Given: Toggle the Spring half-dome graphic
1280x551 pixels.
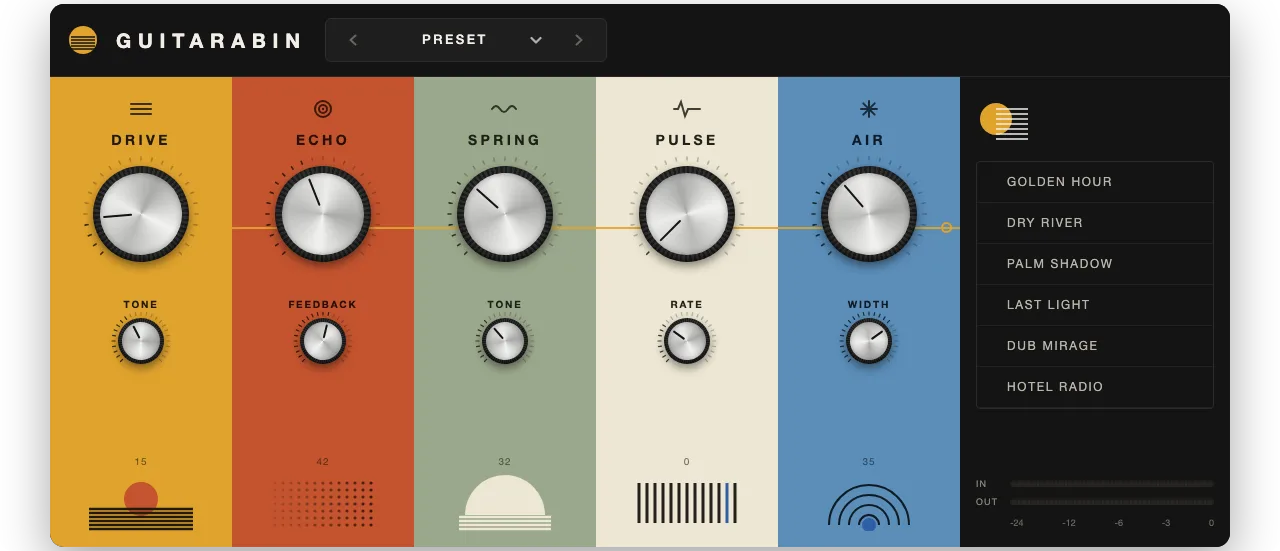Looking at the screenshot, I should point(504,502).
